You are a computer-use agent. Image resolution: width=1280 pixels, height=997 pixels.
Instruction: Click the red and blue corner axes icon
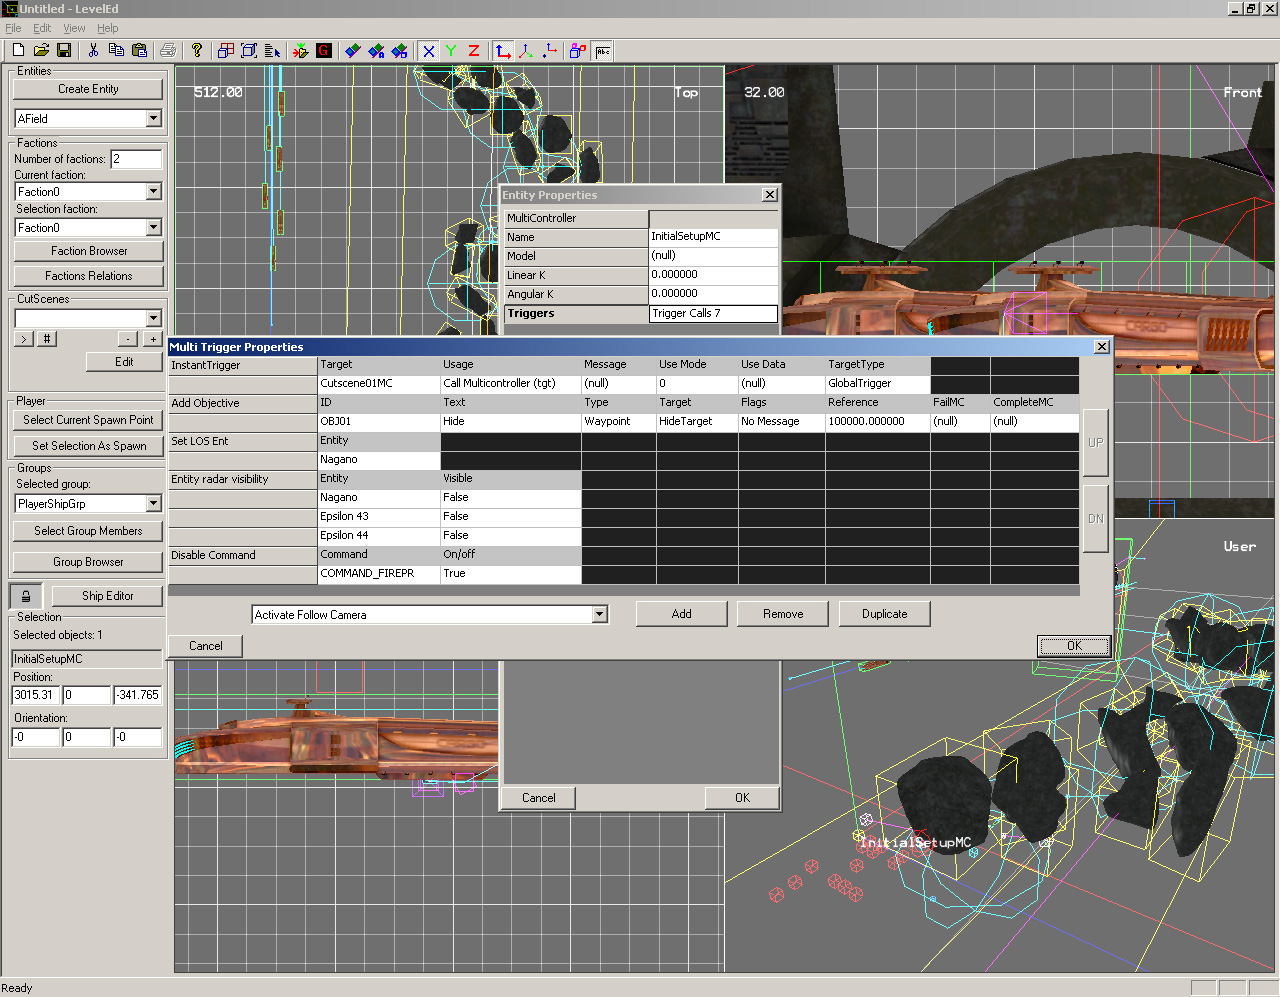click(503, 51)
